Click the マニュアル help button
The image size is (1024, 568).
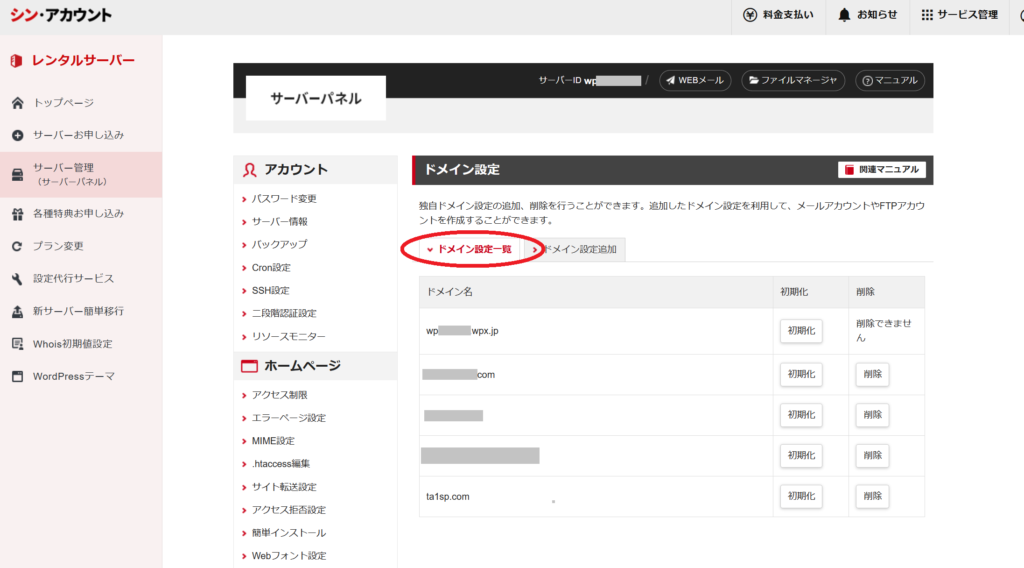890,80
